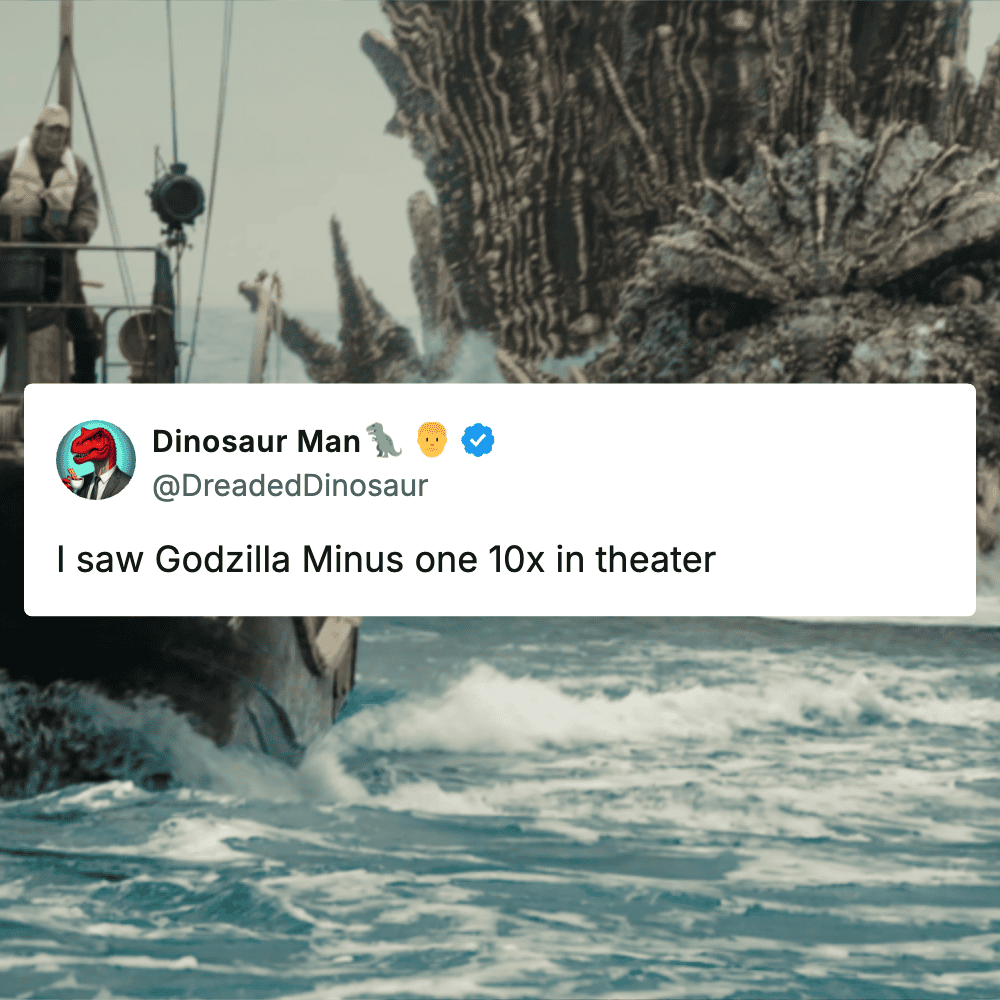Click the green T-rex emoji beside the name
Image resolution: width=1000 pixels, height=1000 pixels.
[384, 440]
